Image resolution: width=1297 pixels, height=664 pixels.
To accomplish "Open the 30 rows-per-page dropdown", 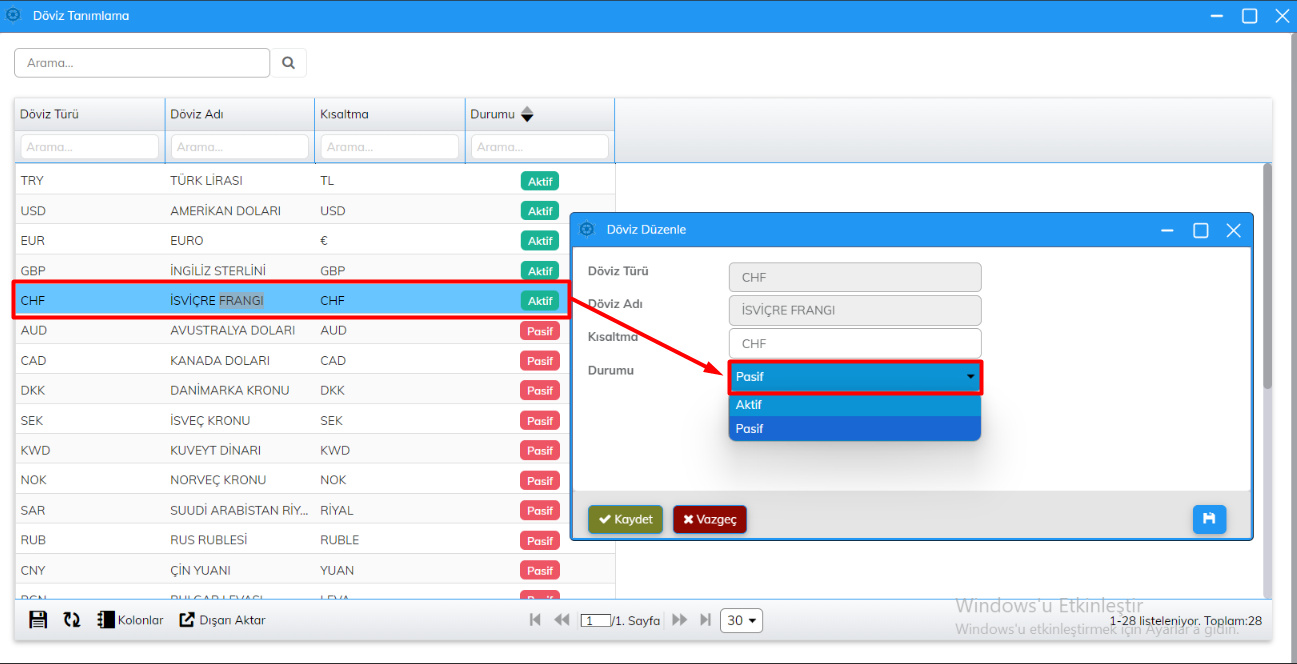I will pos(741,620).
